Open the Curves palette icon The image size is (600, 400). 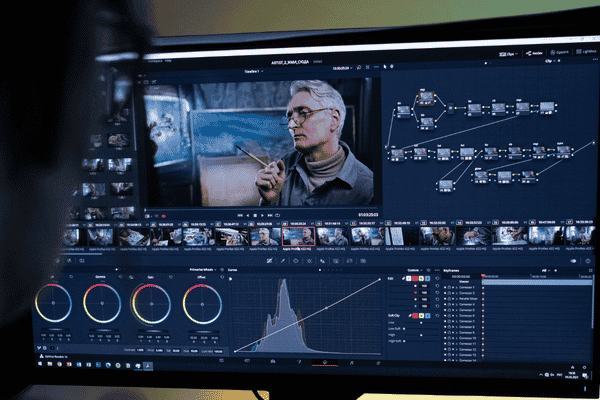269,261
